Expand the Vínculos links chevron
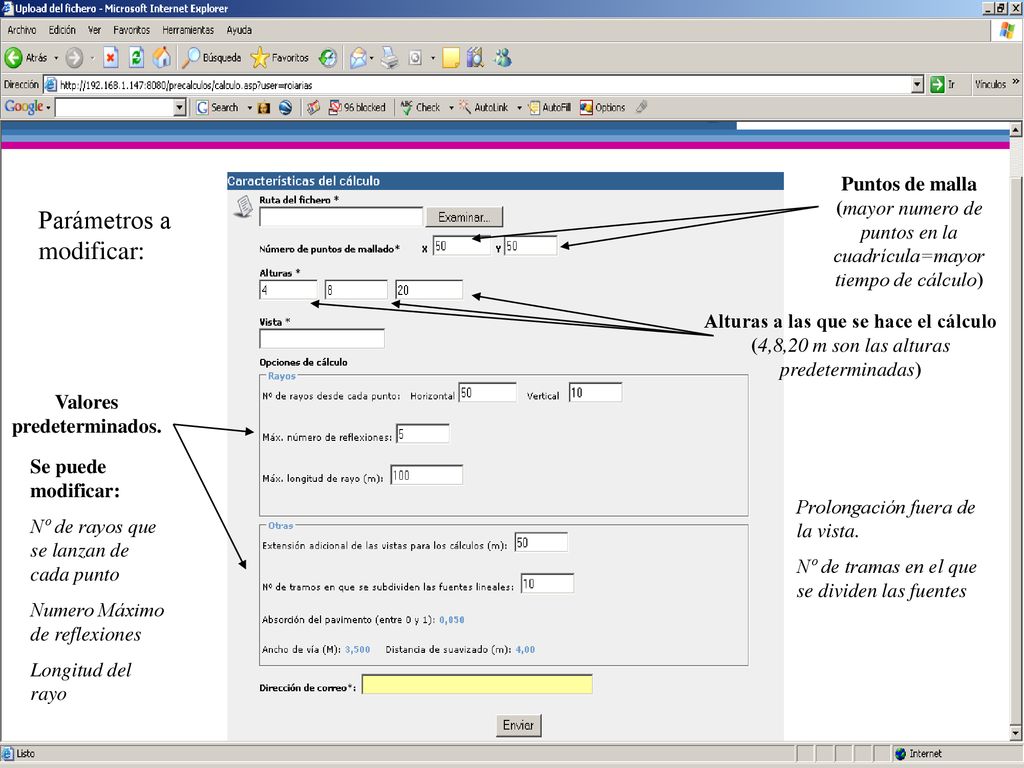 pyautogui.click(x=1016, y=82)
